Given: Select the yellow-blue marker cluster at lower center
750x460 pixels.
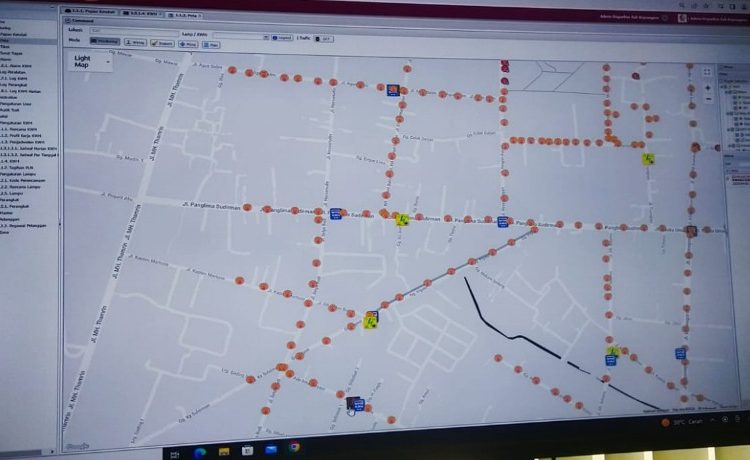Looking at the screenshot, I should pos(371,320).
